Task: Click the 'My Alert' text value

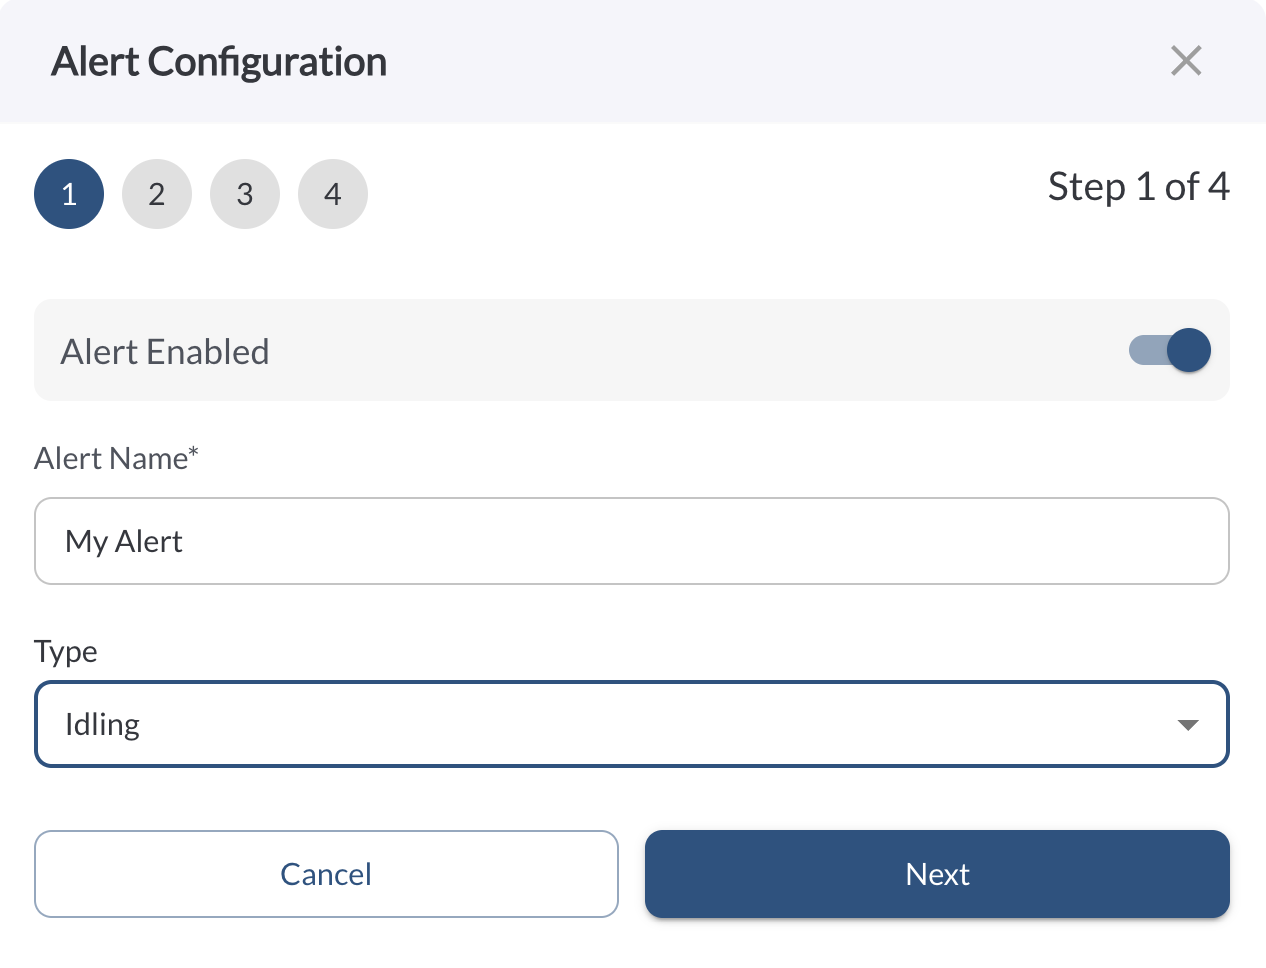Action: (124, 541)
